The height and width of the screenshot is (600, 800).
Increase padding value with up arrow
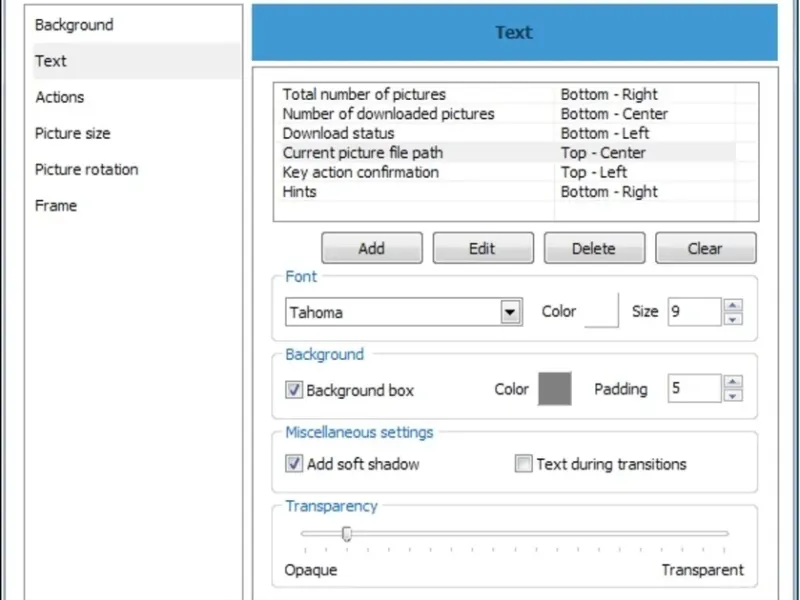734,381
